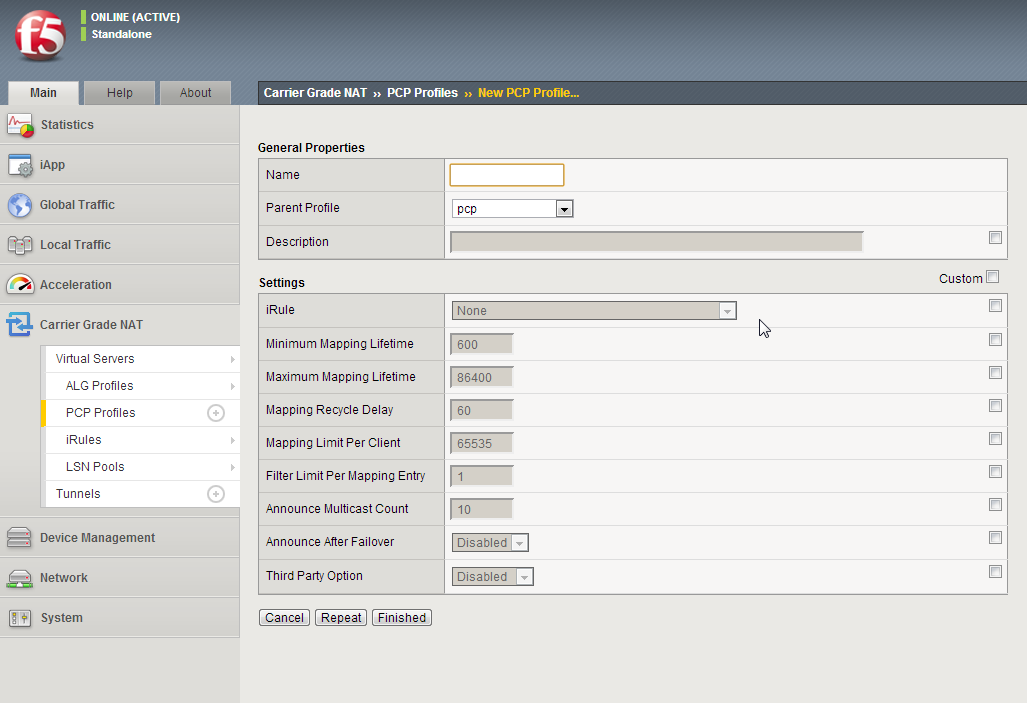Switch to the About tab
The height and width of the screenshot is (703, 1027).
(x=196, y=93)
